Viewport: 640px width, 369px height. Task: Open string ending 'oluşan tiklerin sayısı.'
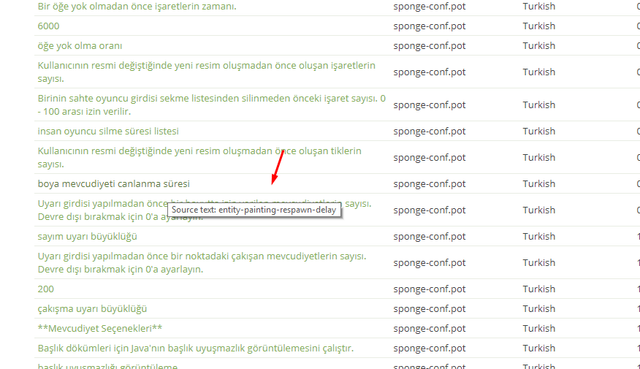coord(199,158)
